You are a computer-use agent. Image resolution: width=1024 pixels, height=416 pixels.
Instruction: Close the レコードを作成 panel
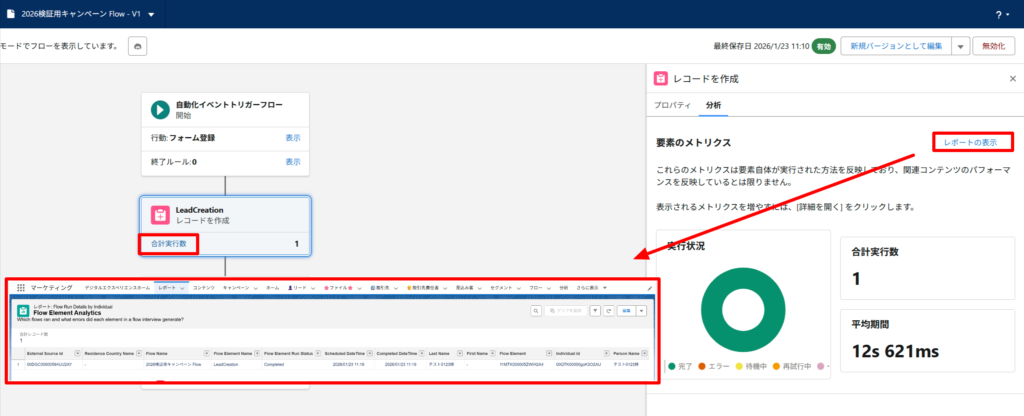tap(1012, 78)
